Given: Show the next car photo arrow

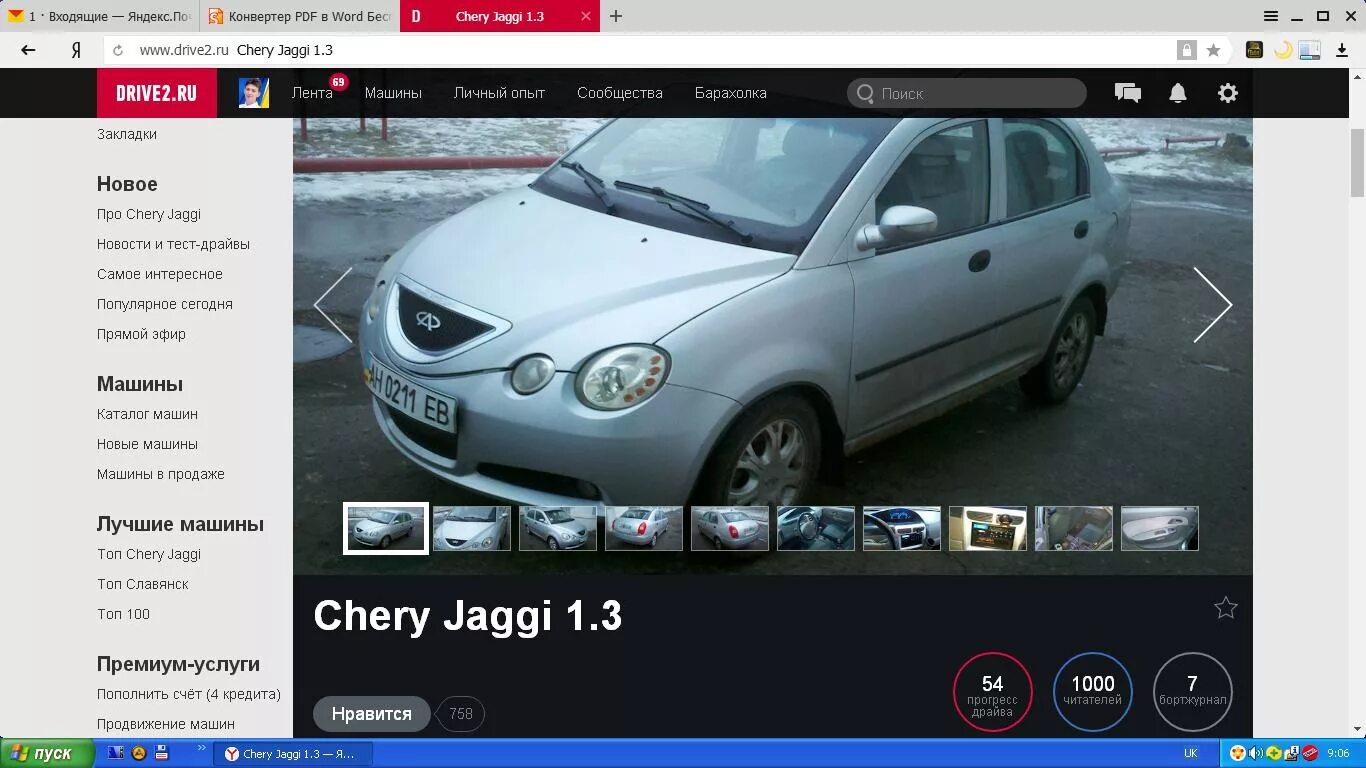Looking at the screenshot, I should tap(1212, 305).
